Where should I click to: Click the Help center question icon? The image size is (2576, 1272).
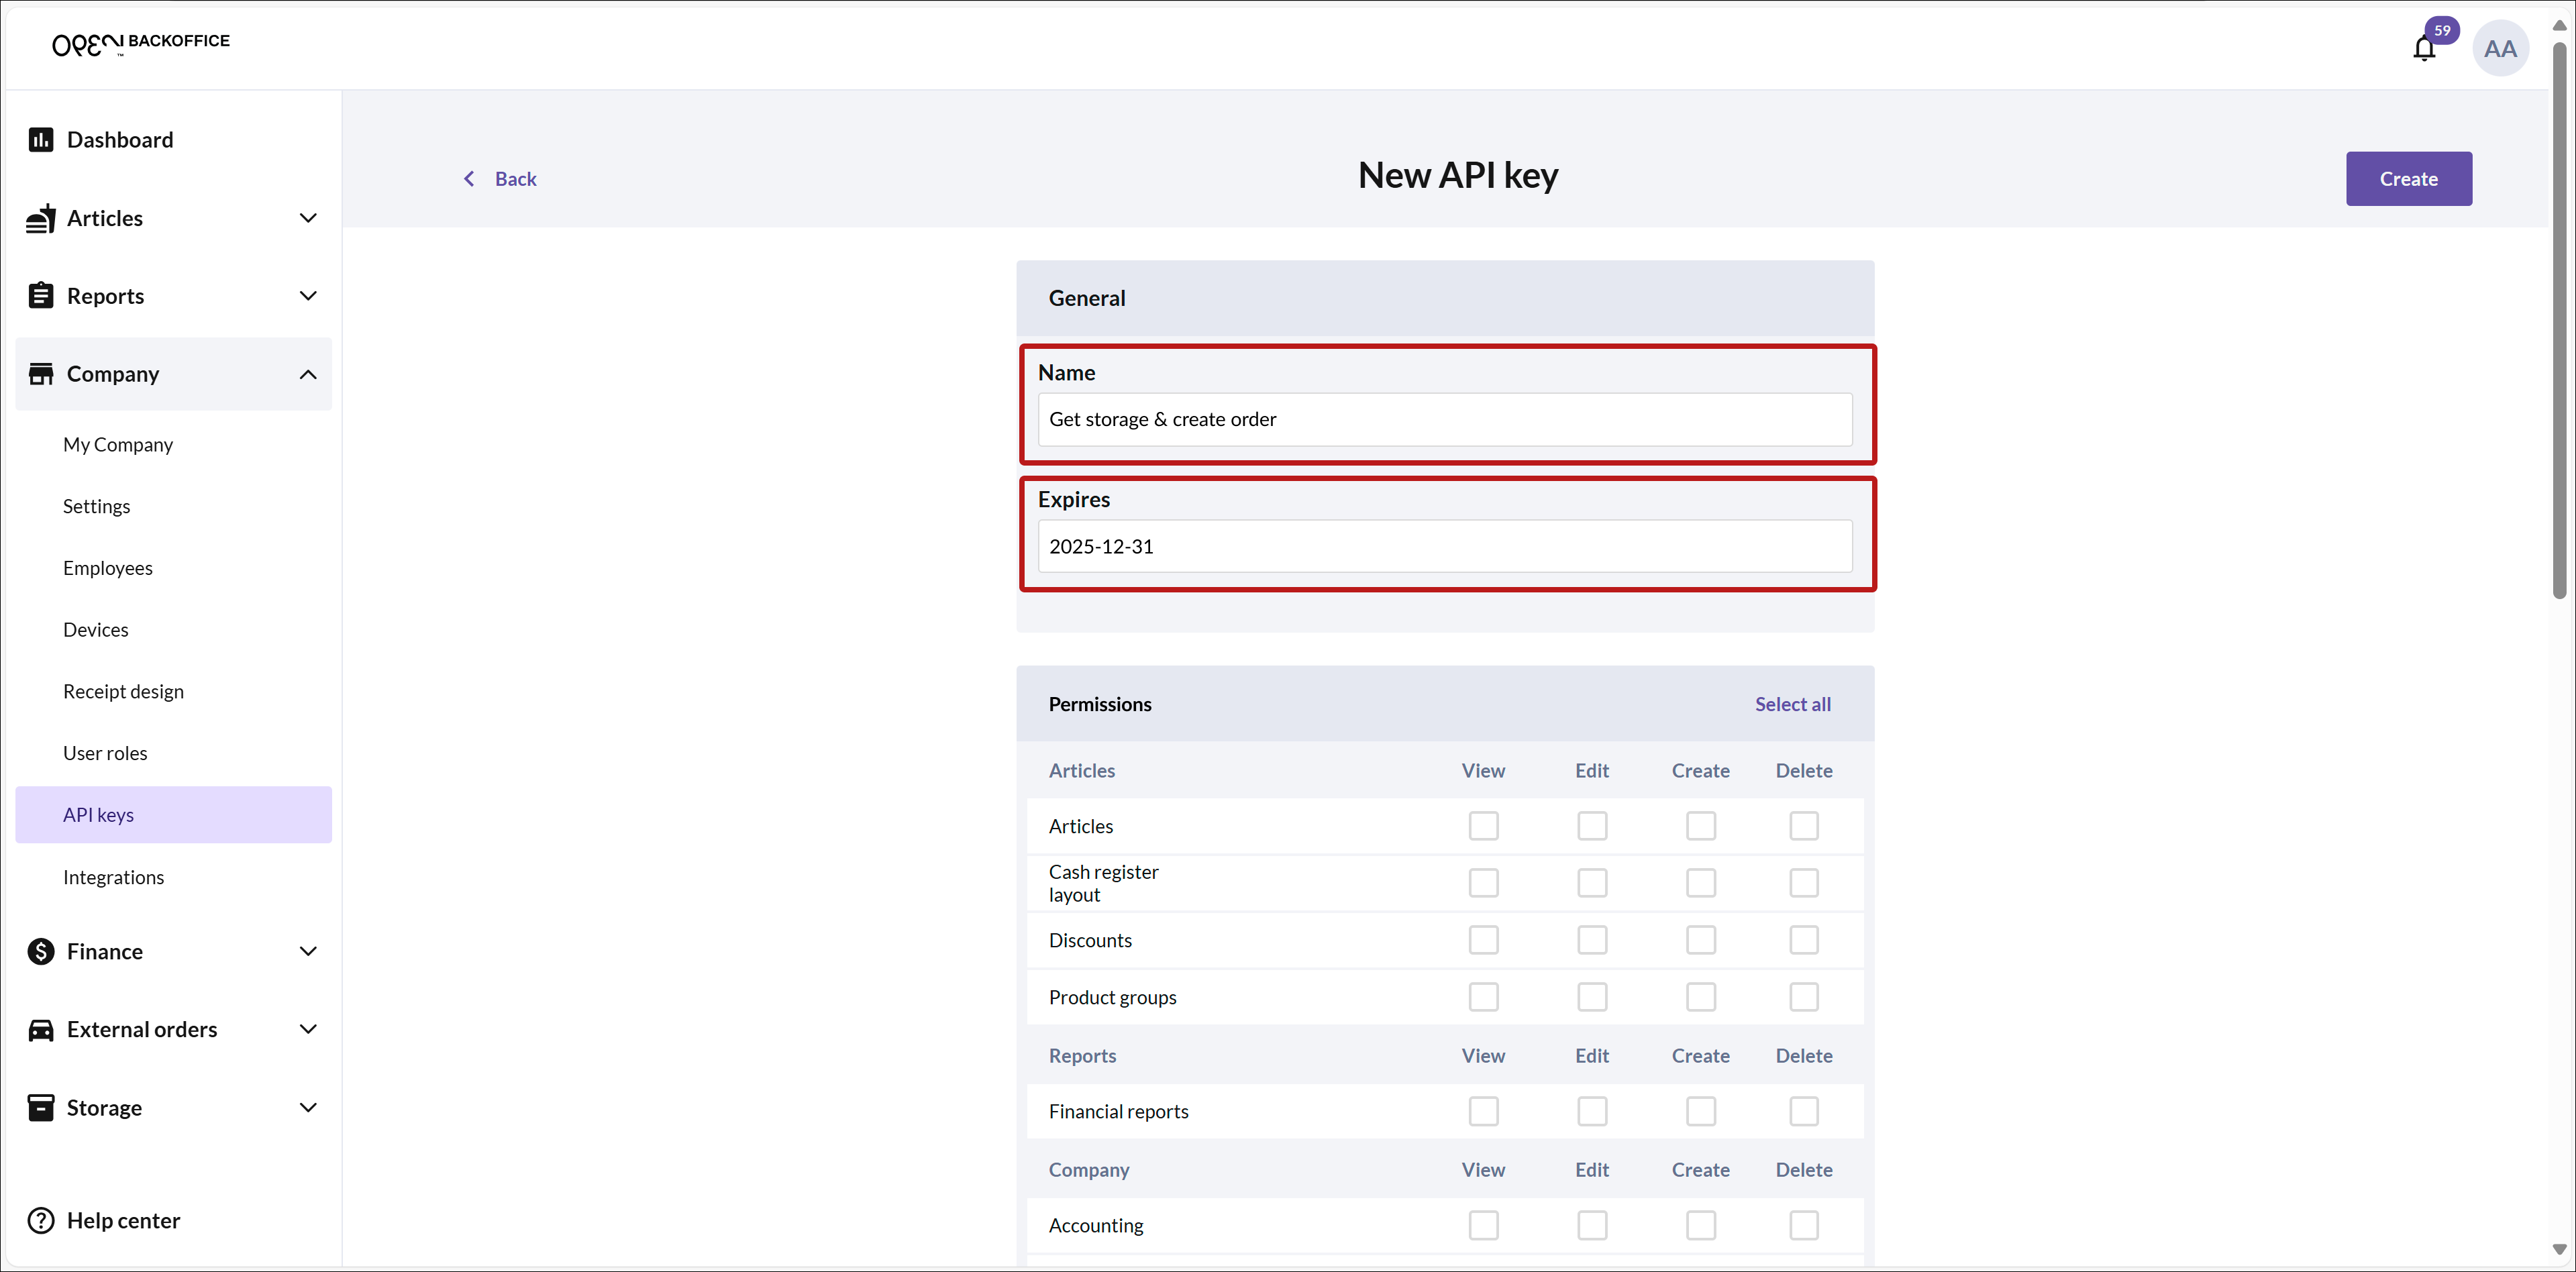coord(41,1220)
